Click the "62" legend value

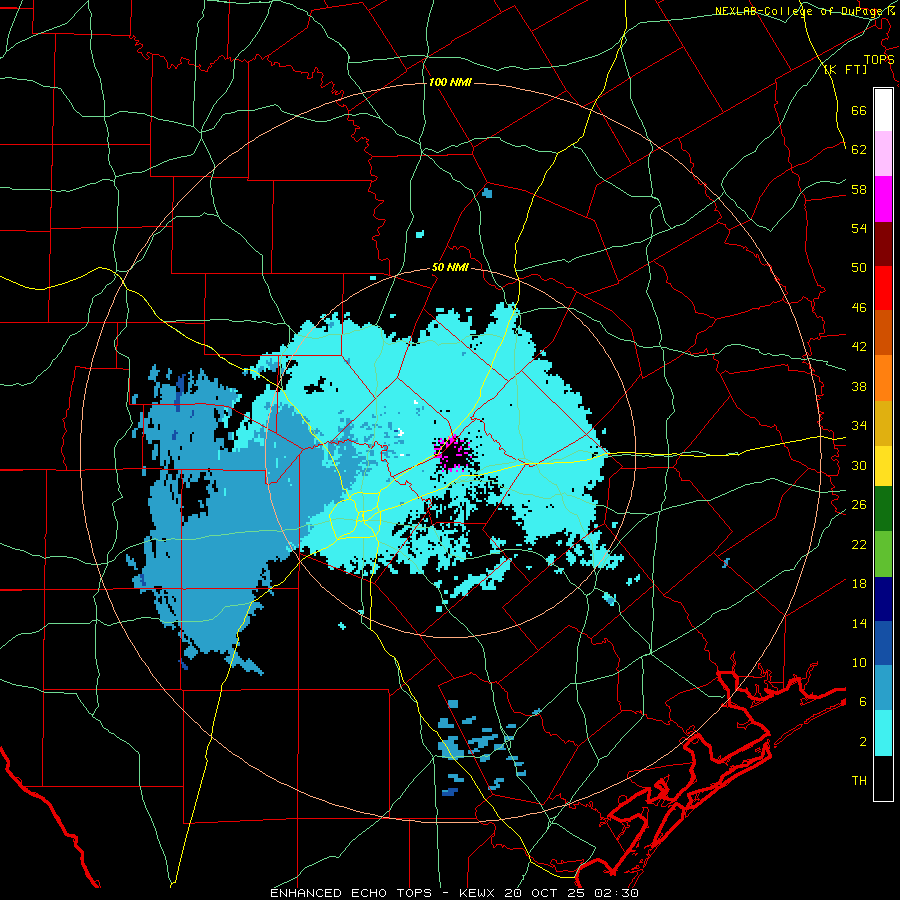(859, 150)
